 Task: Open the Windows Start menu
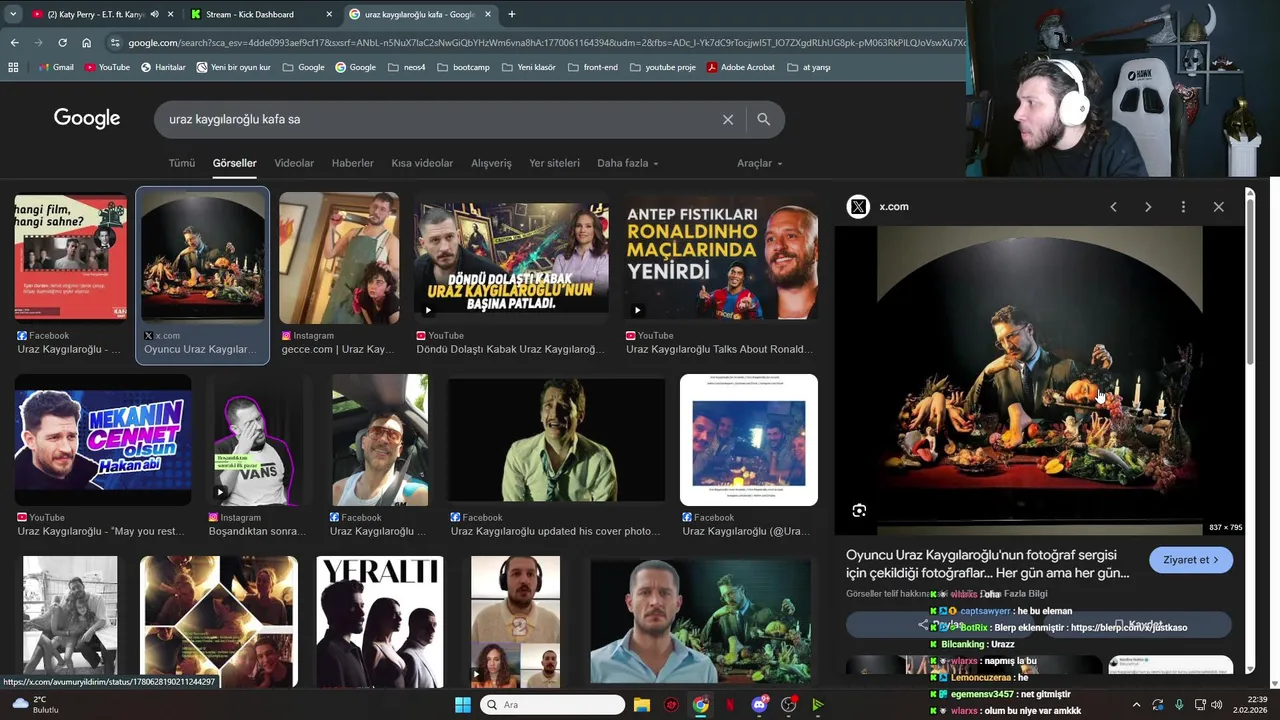click(463, 705)
